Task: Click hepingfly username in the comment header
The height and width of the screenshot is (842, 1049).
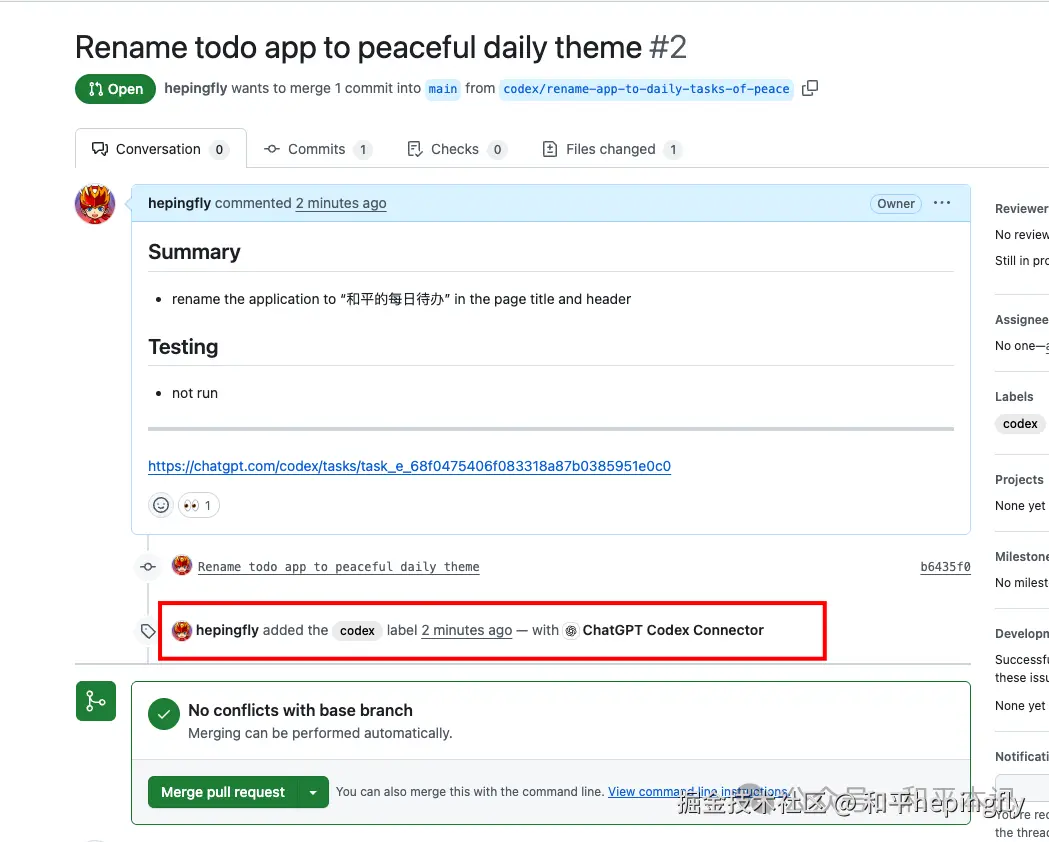Action: (179, 203)
